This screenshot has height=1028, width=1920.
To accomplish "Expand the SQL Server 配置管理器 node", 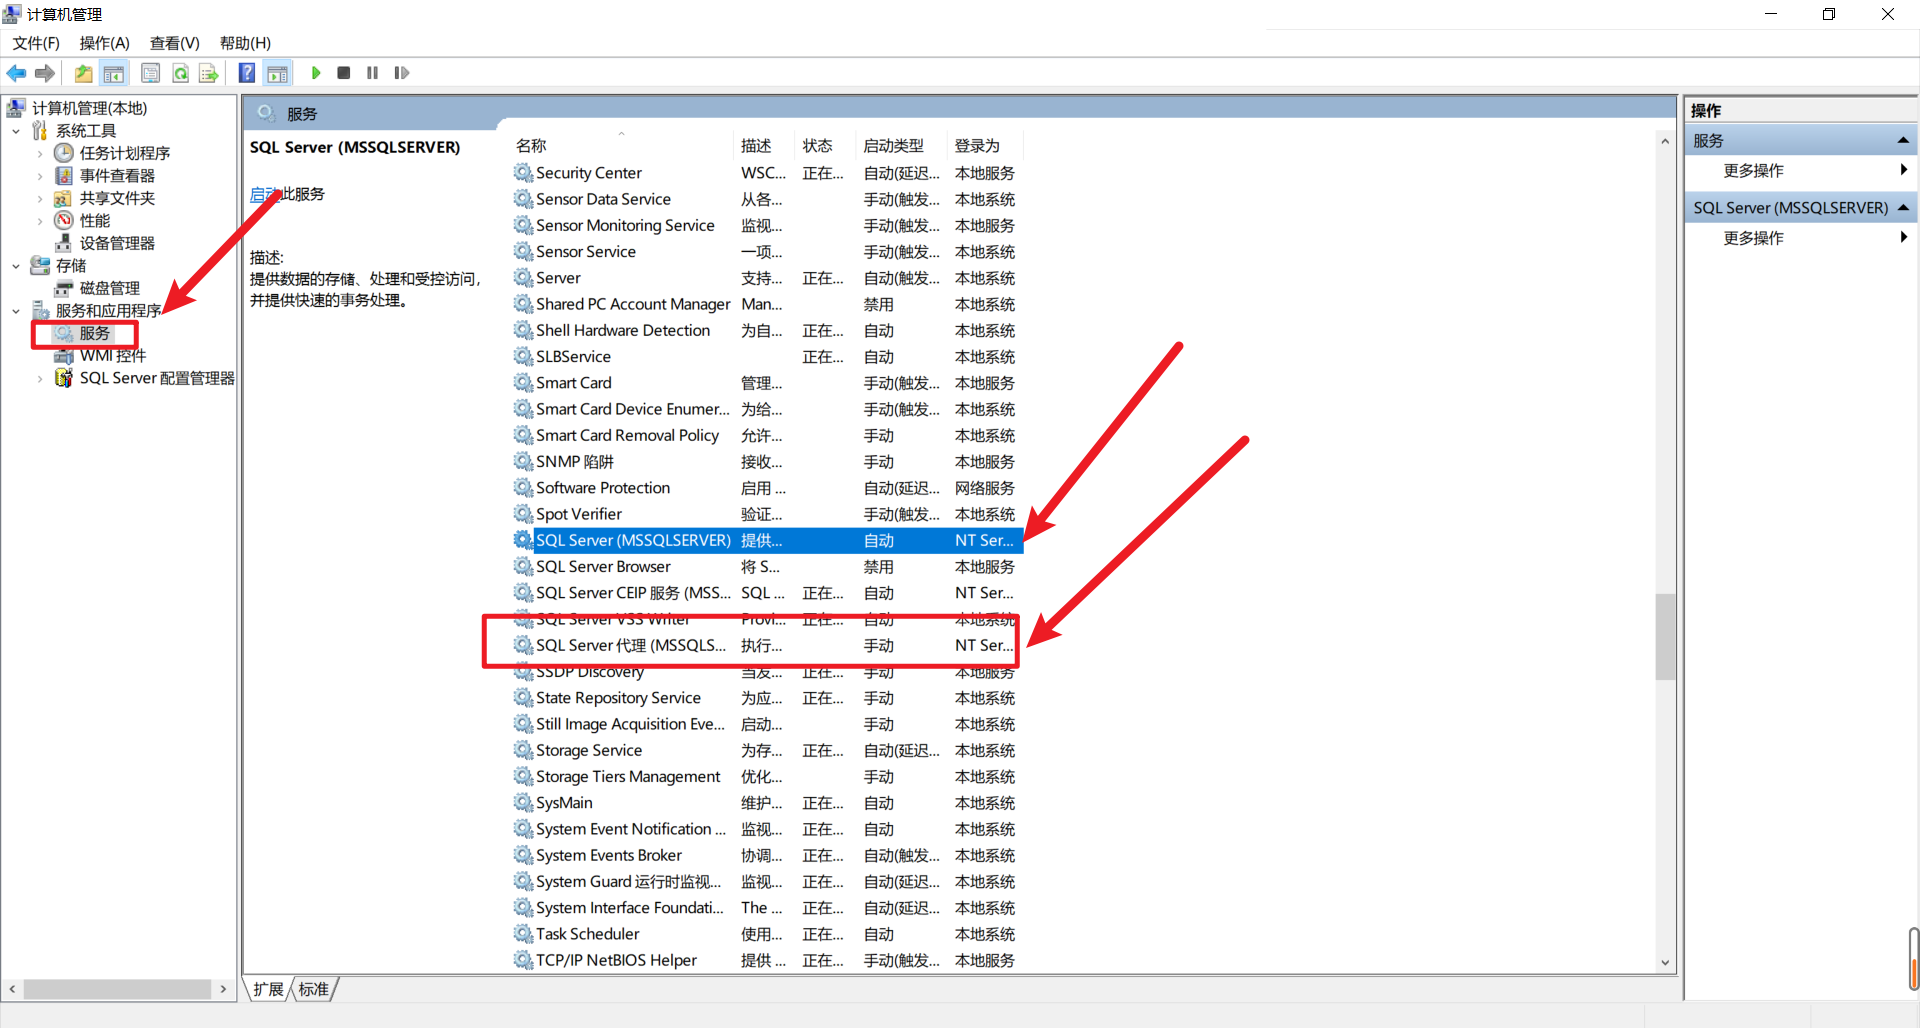I will pos(39,378).
